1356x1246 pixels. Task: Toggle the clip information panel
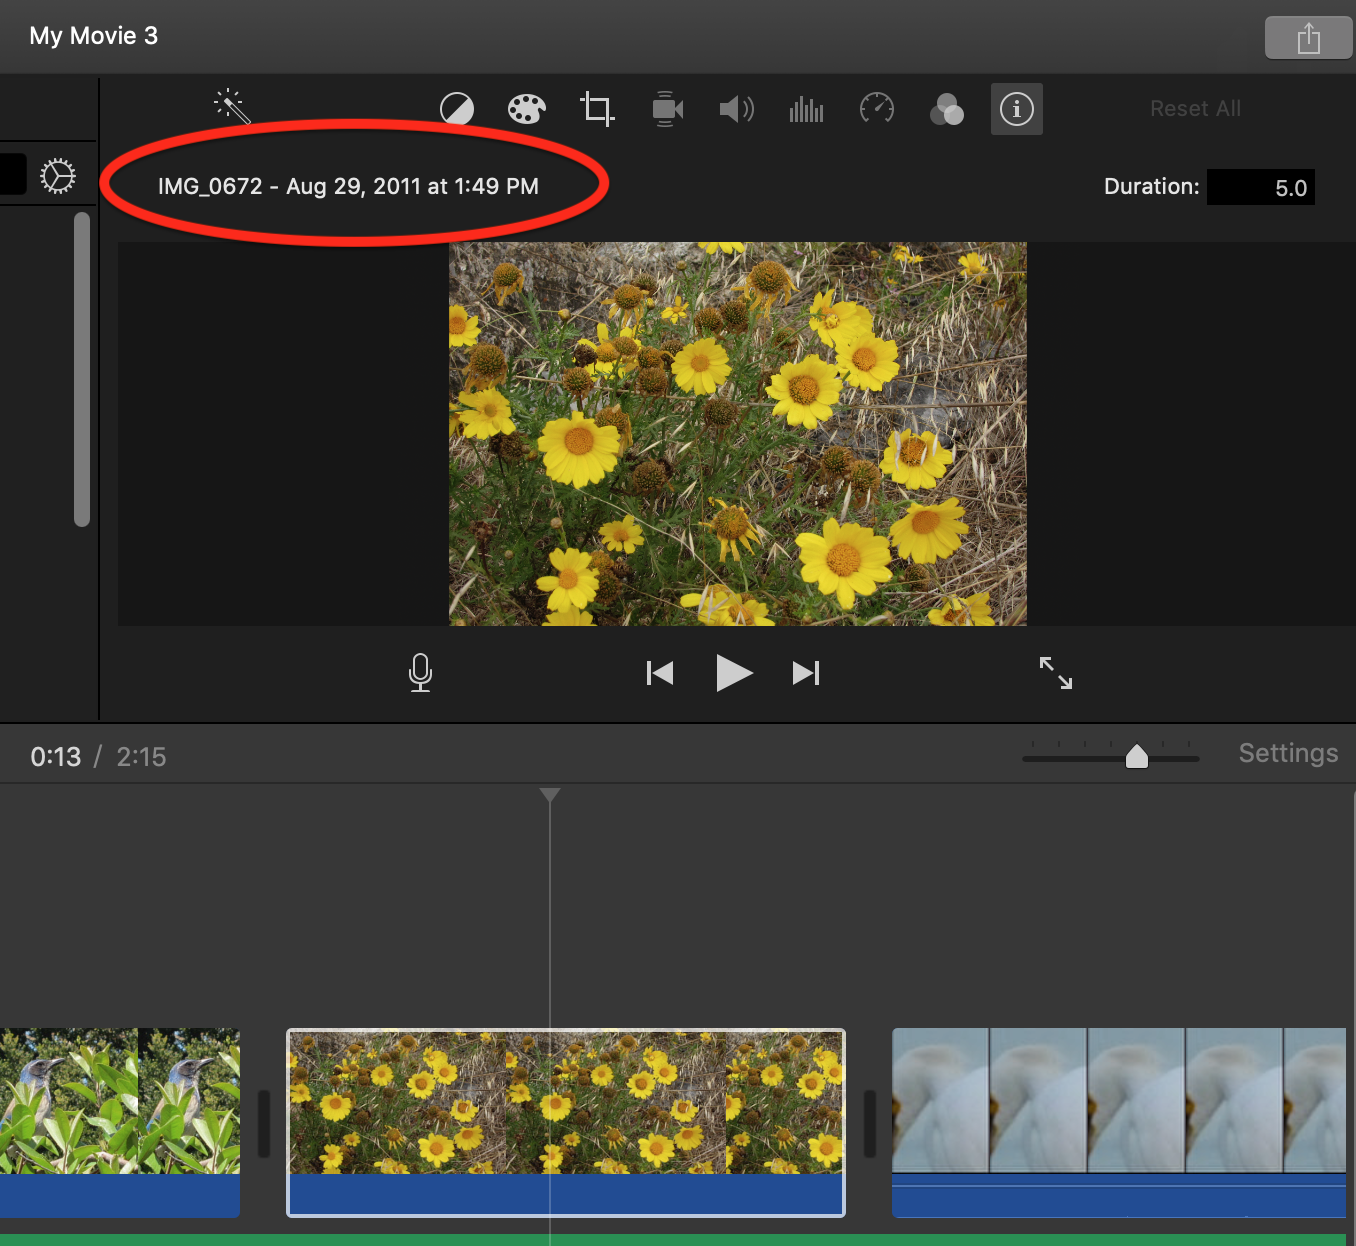(x=1017, y=108)
